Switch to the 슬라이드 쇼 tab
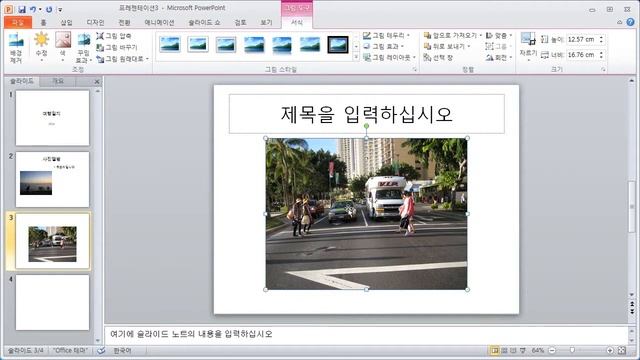 (204, 22)
